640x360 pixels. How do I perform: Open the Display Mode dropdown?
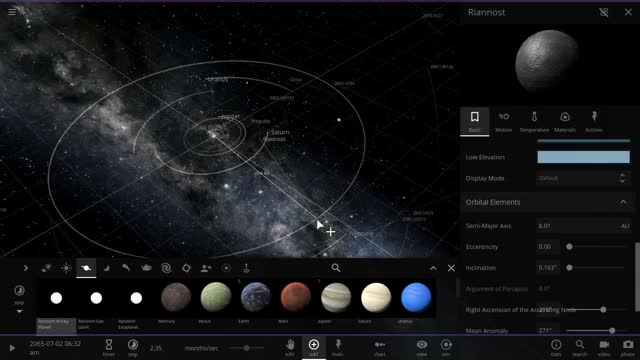tap(583, 178)
